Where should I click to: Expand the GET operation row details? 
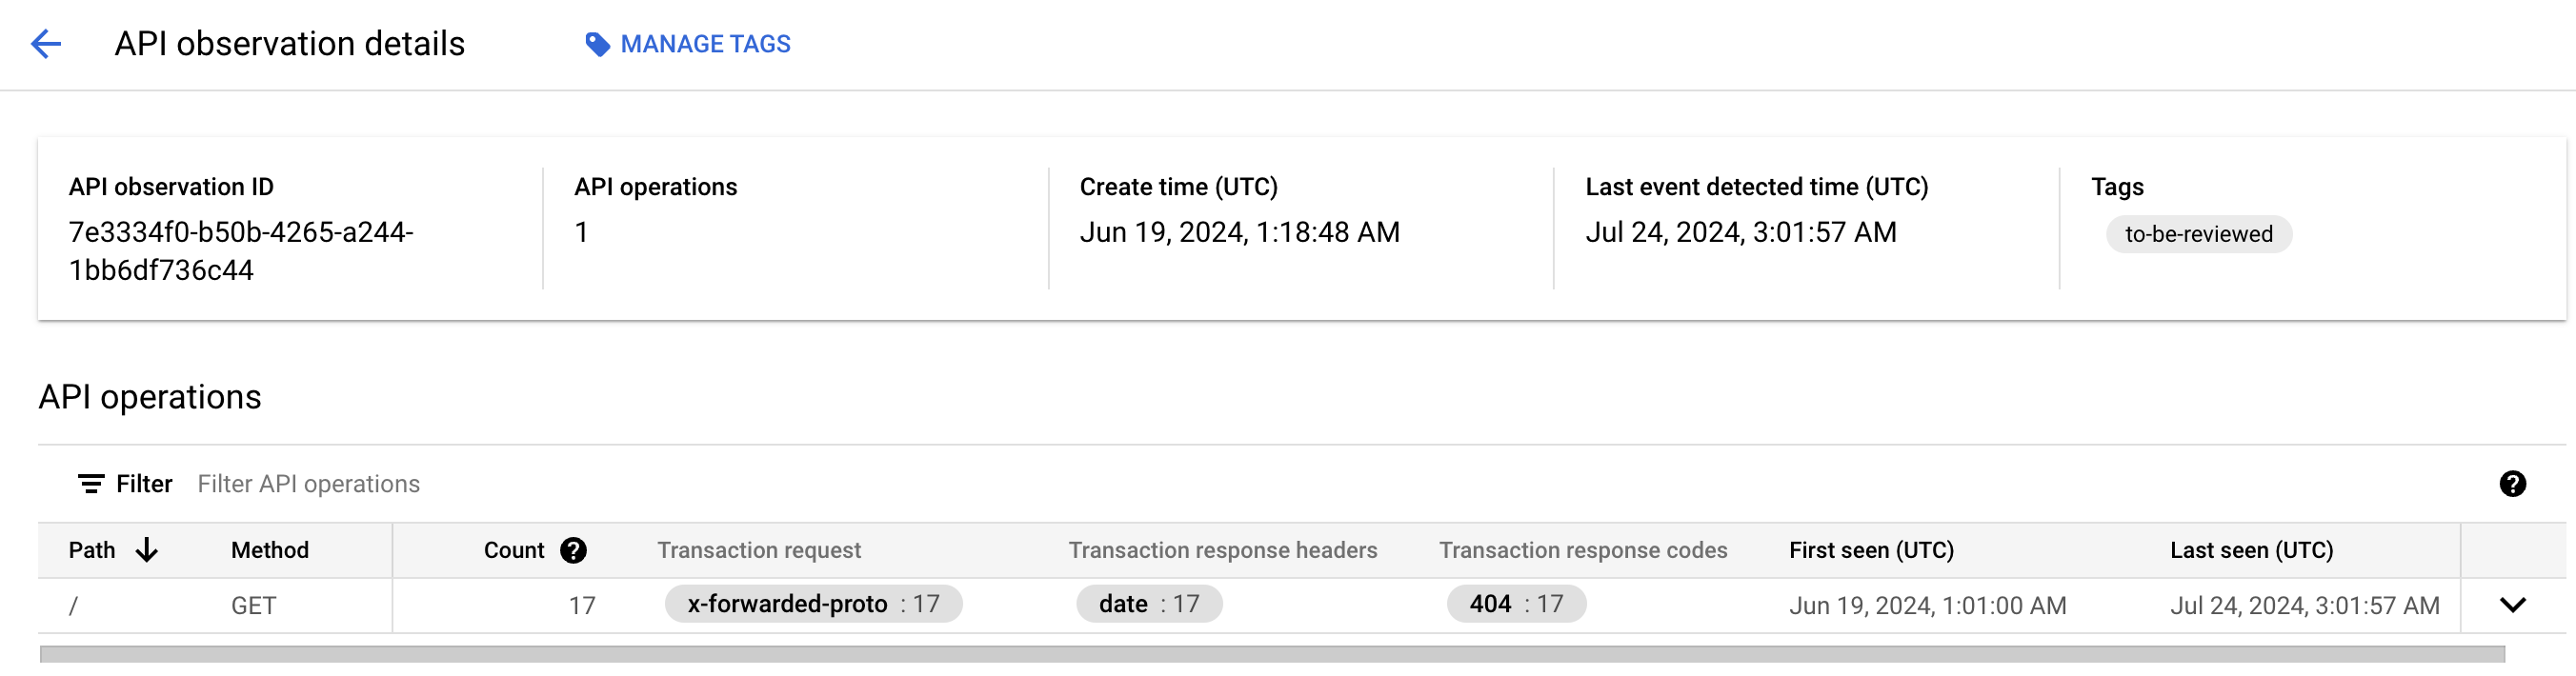(2513, 605)
